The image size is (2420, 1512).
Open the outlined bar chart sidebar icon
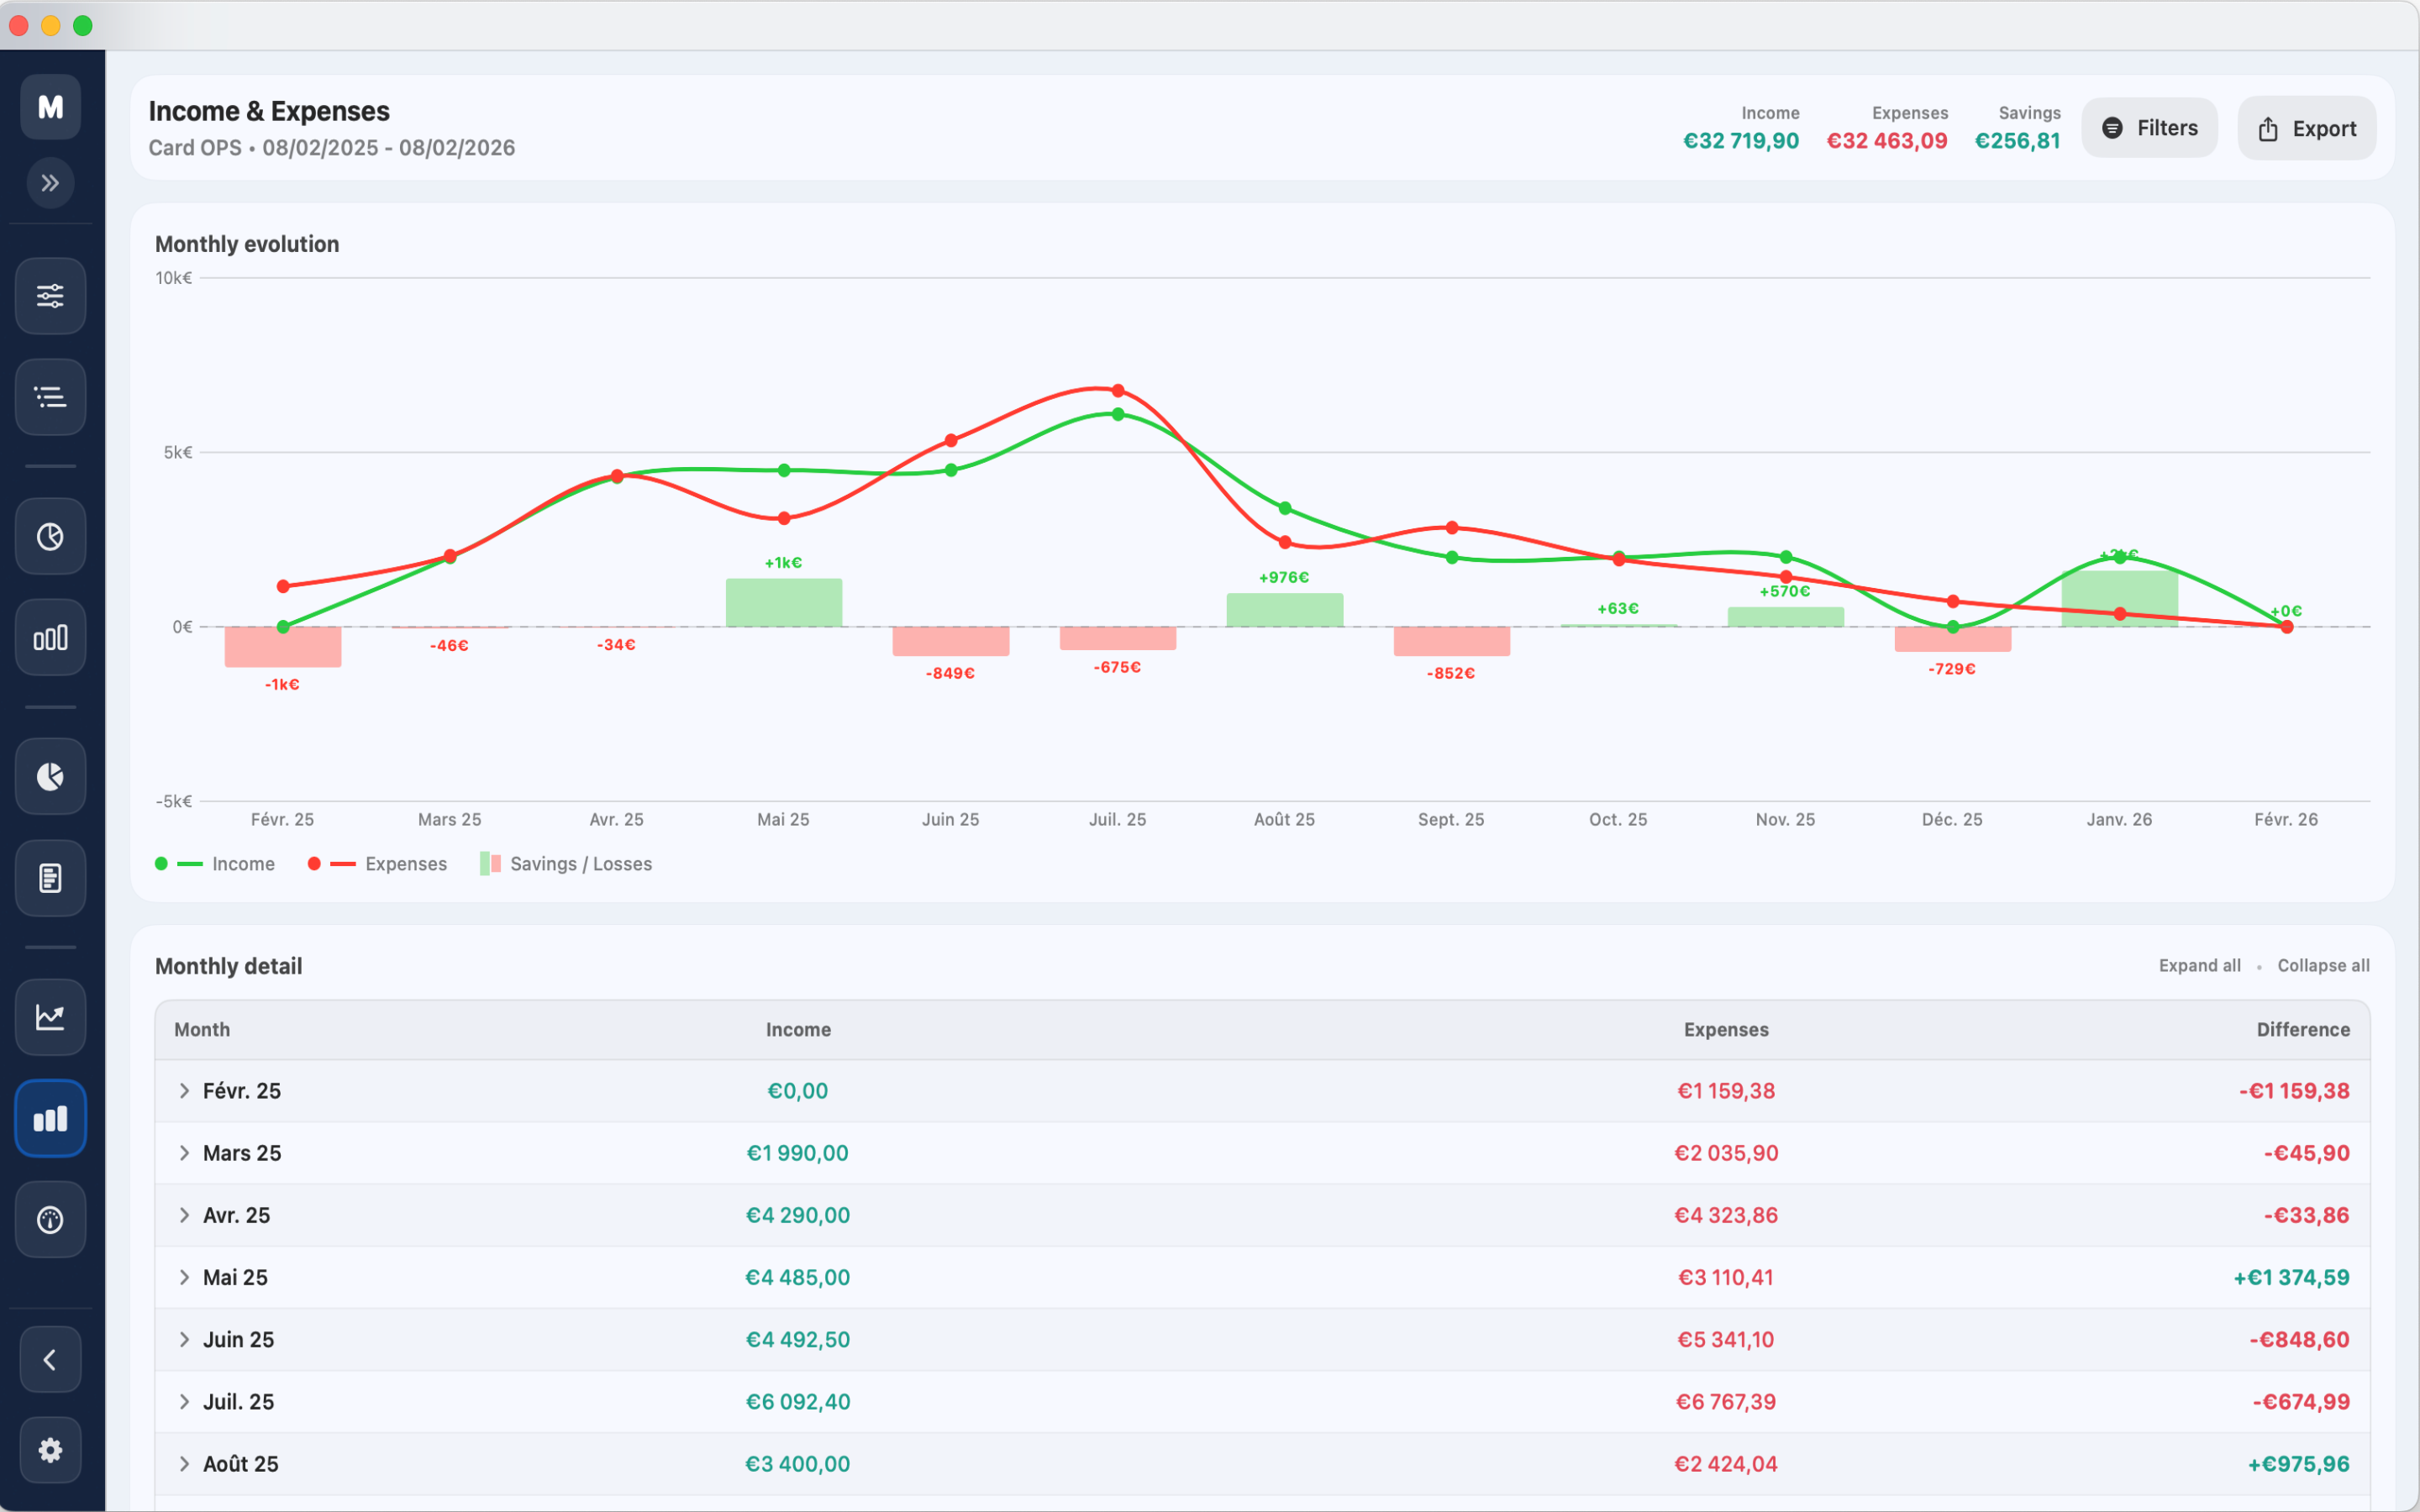[x=50, y=638]
